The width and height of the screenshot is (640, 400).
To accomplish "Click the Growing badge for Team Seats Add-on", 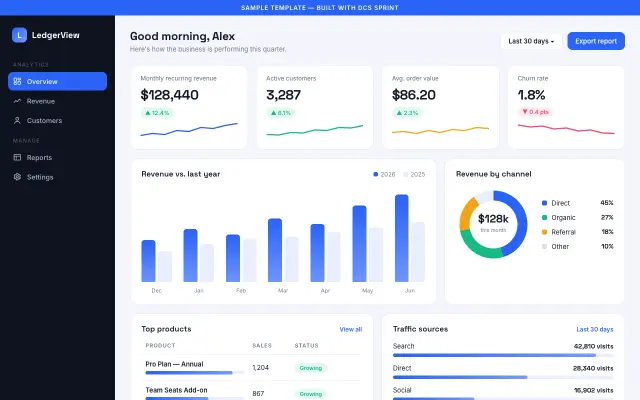I will [x=311, y=394].
